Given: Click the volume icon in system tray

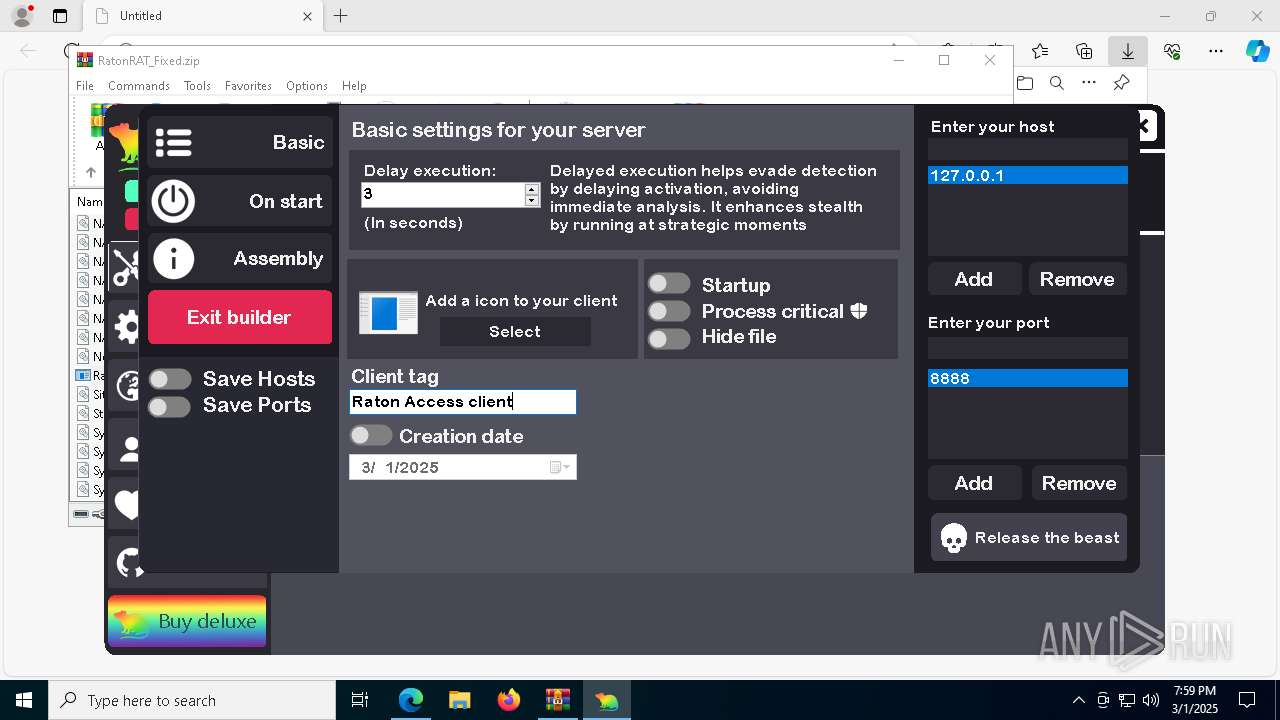Looking at the screenshot, I should (1151, 700).
